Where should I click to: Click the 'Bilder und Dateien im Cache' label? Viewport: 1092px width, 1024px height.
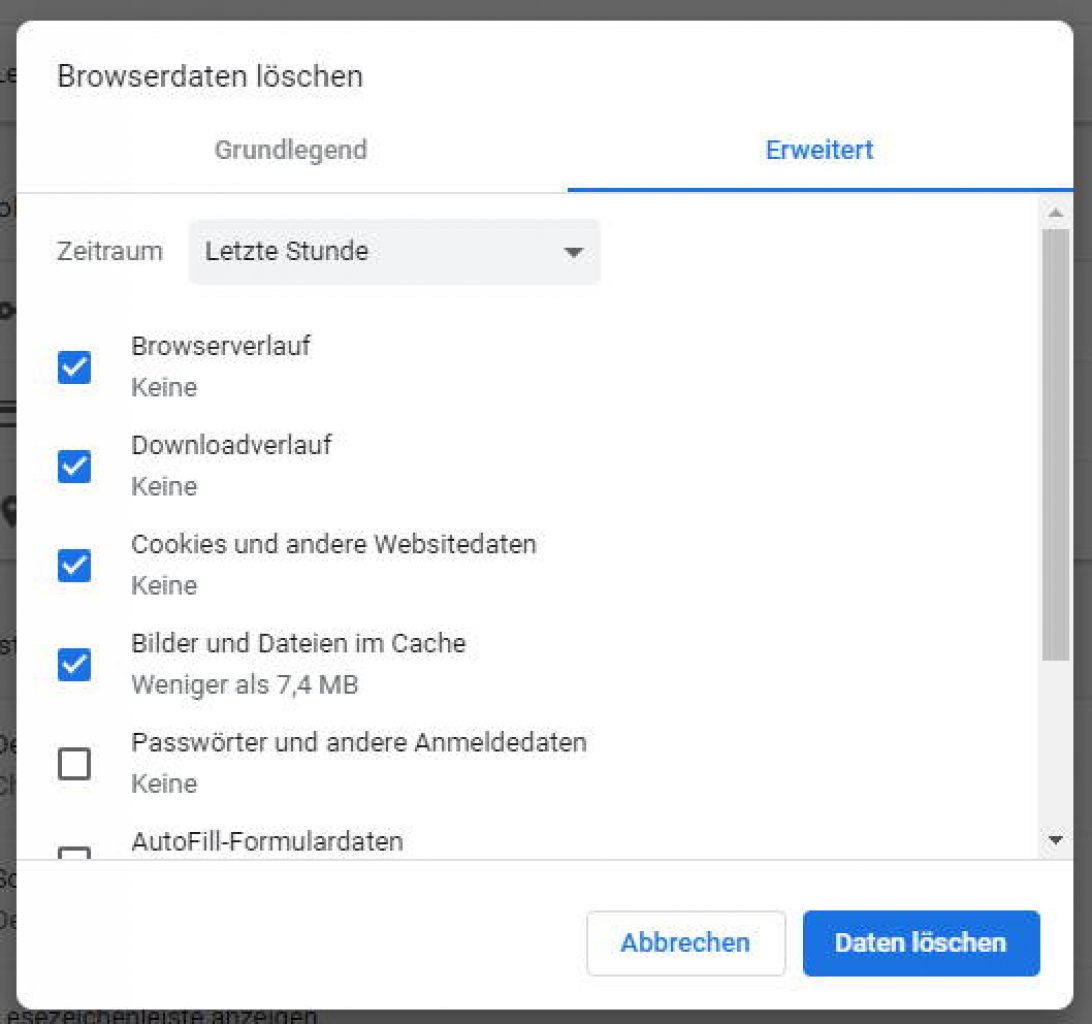(x=298, y=644)
